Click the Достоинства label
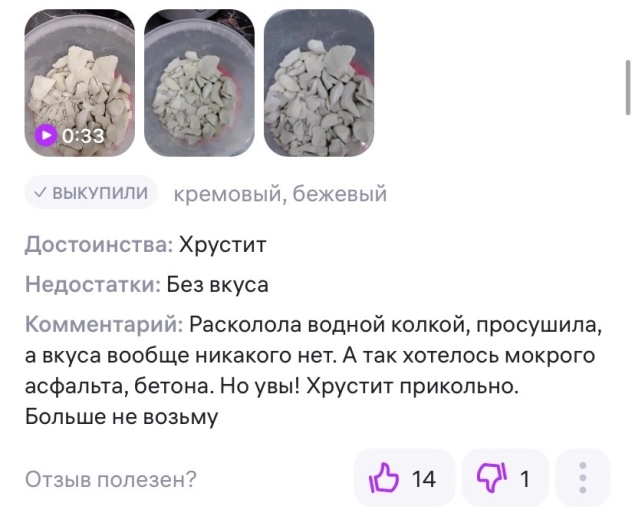 (x=99, y=245)
